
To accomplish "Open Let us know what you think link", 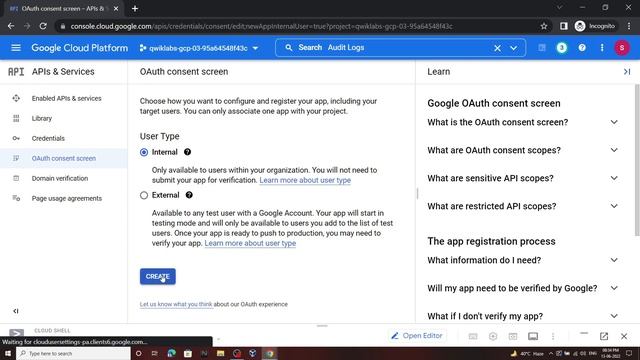I will click(176, 304).
